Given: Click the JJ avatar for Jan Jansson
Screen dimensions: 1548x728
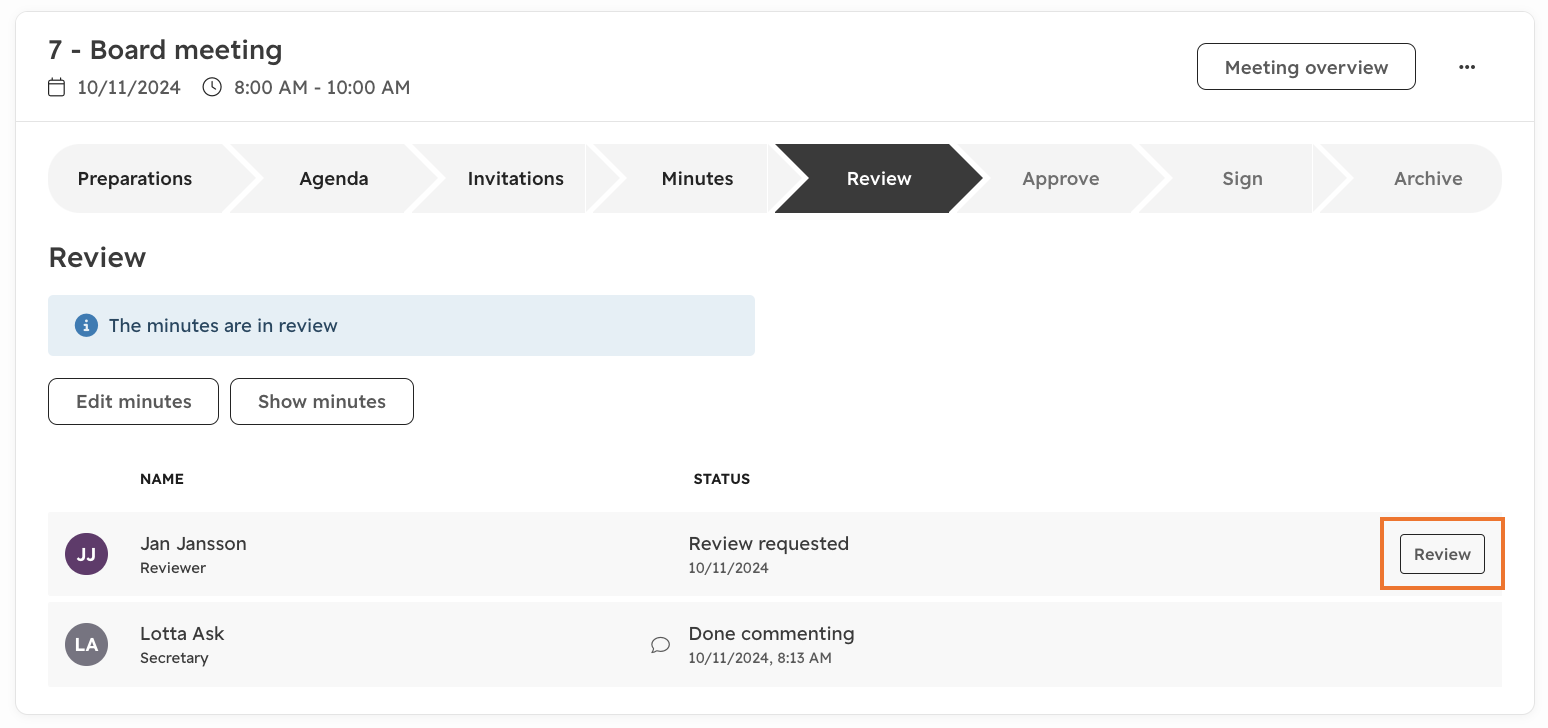Looking at the screenshot, I should tap(86, 554).
